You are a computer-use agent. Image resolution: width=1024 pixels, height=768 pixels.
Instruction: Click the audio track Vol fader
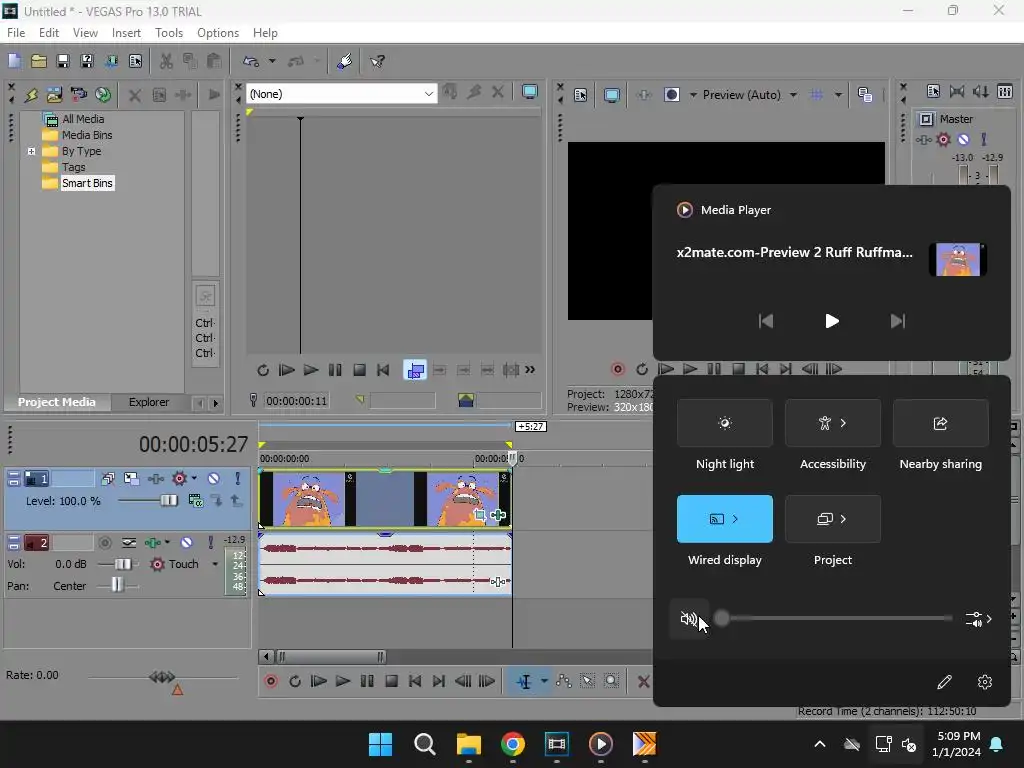(x=123, y=564)
